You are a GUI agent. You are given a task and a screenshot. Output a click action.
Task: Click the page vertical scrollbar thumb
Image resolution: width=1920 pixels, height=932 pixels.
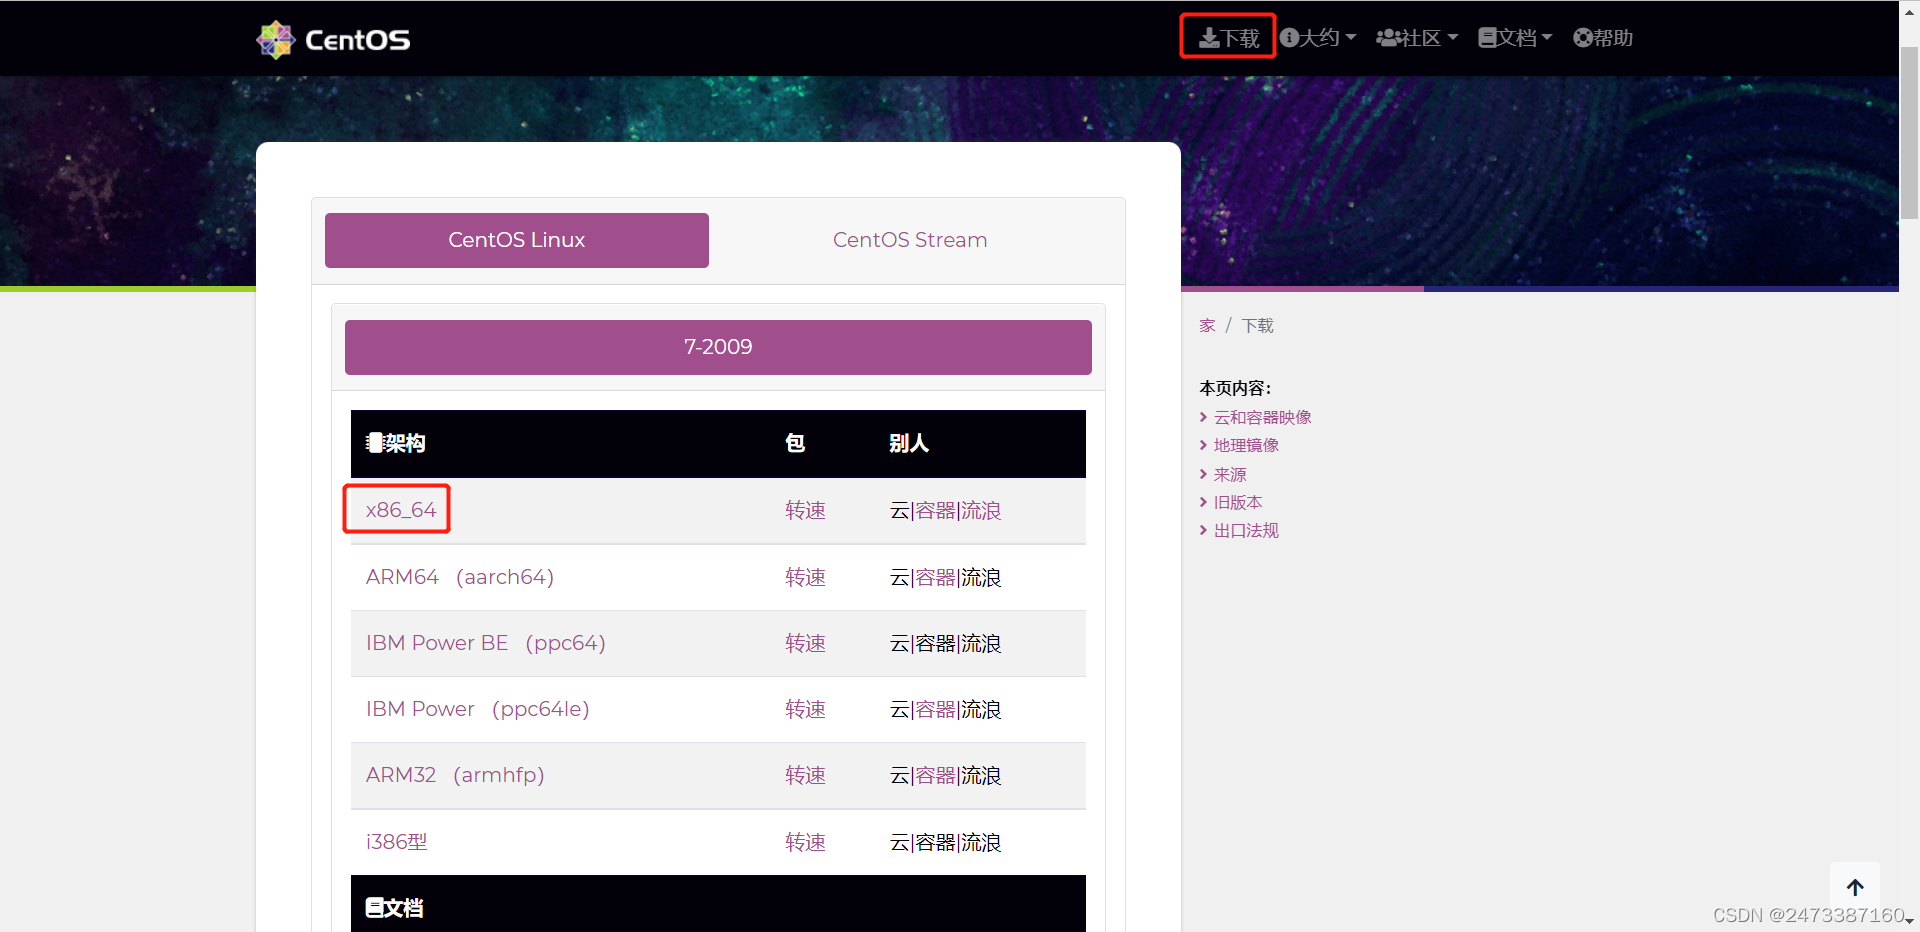pyautogui.click(x=1909, y=132)
